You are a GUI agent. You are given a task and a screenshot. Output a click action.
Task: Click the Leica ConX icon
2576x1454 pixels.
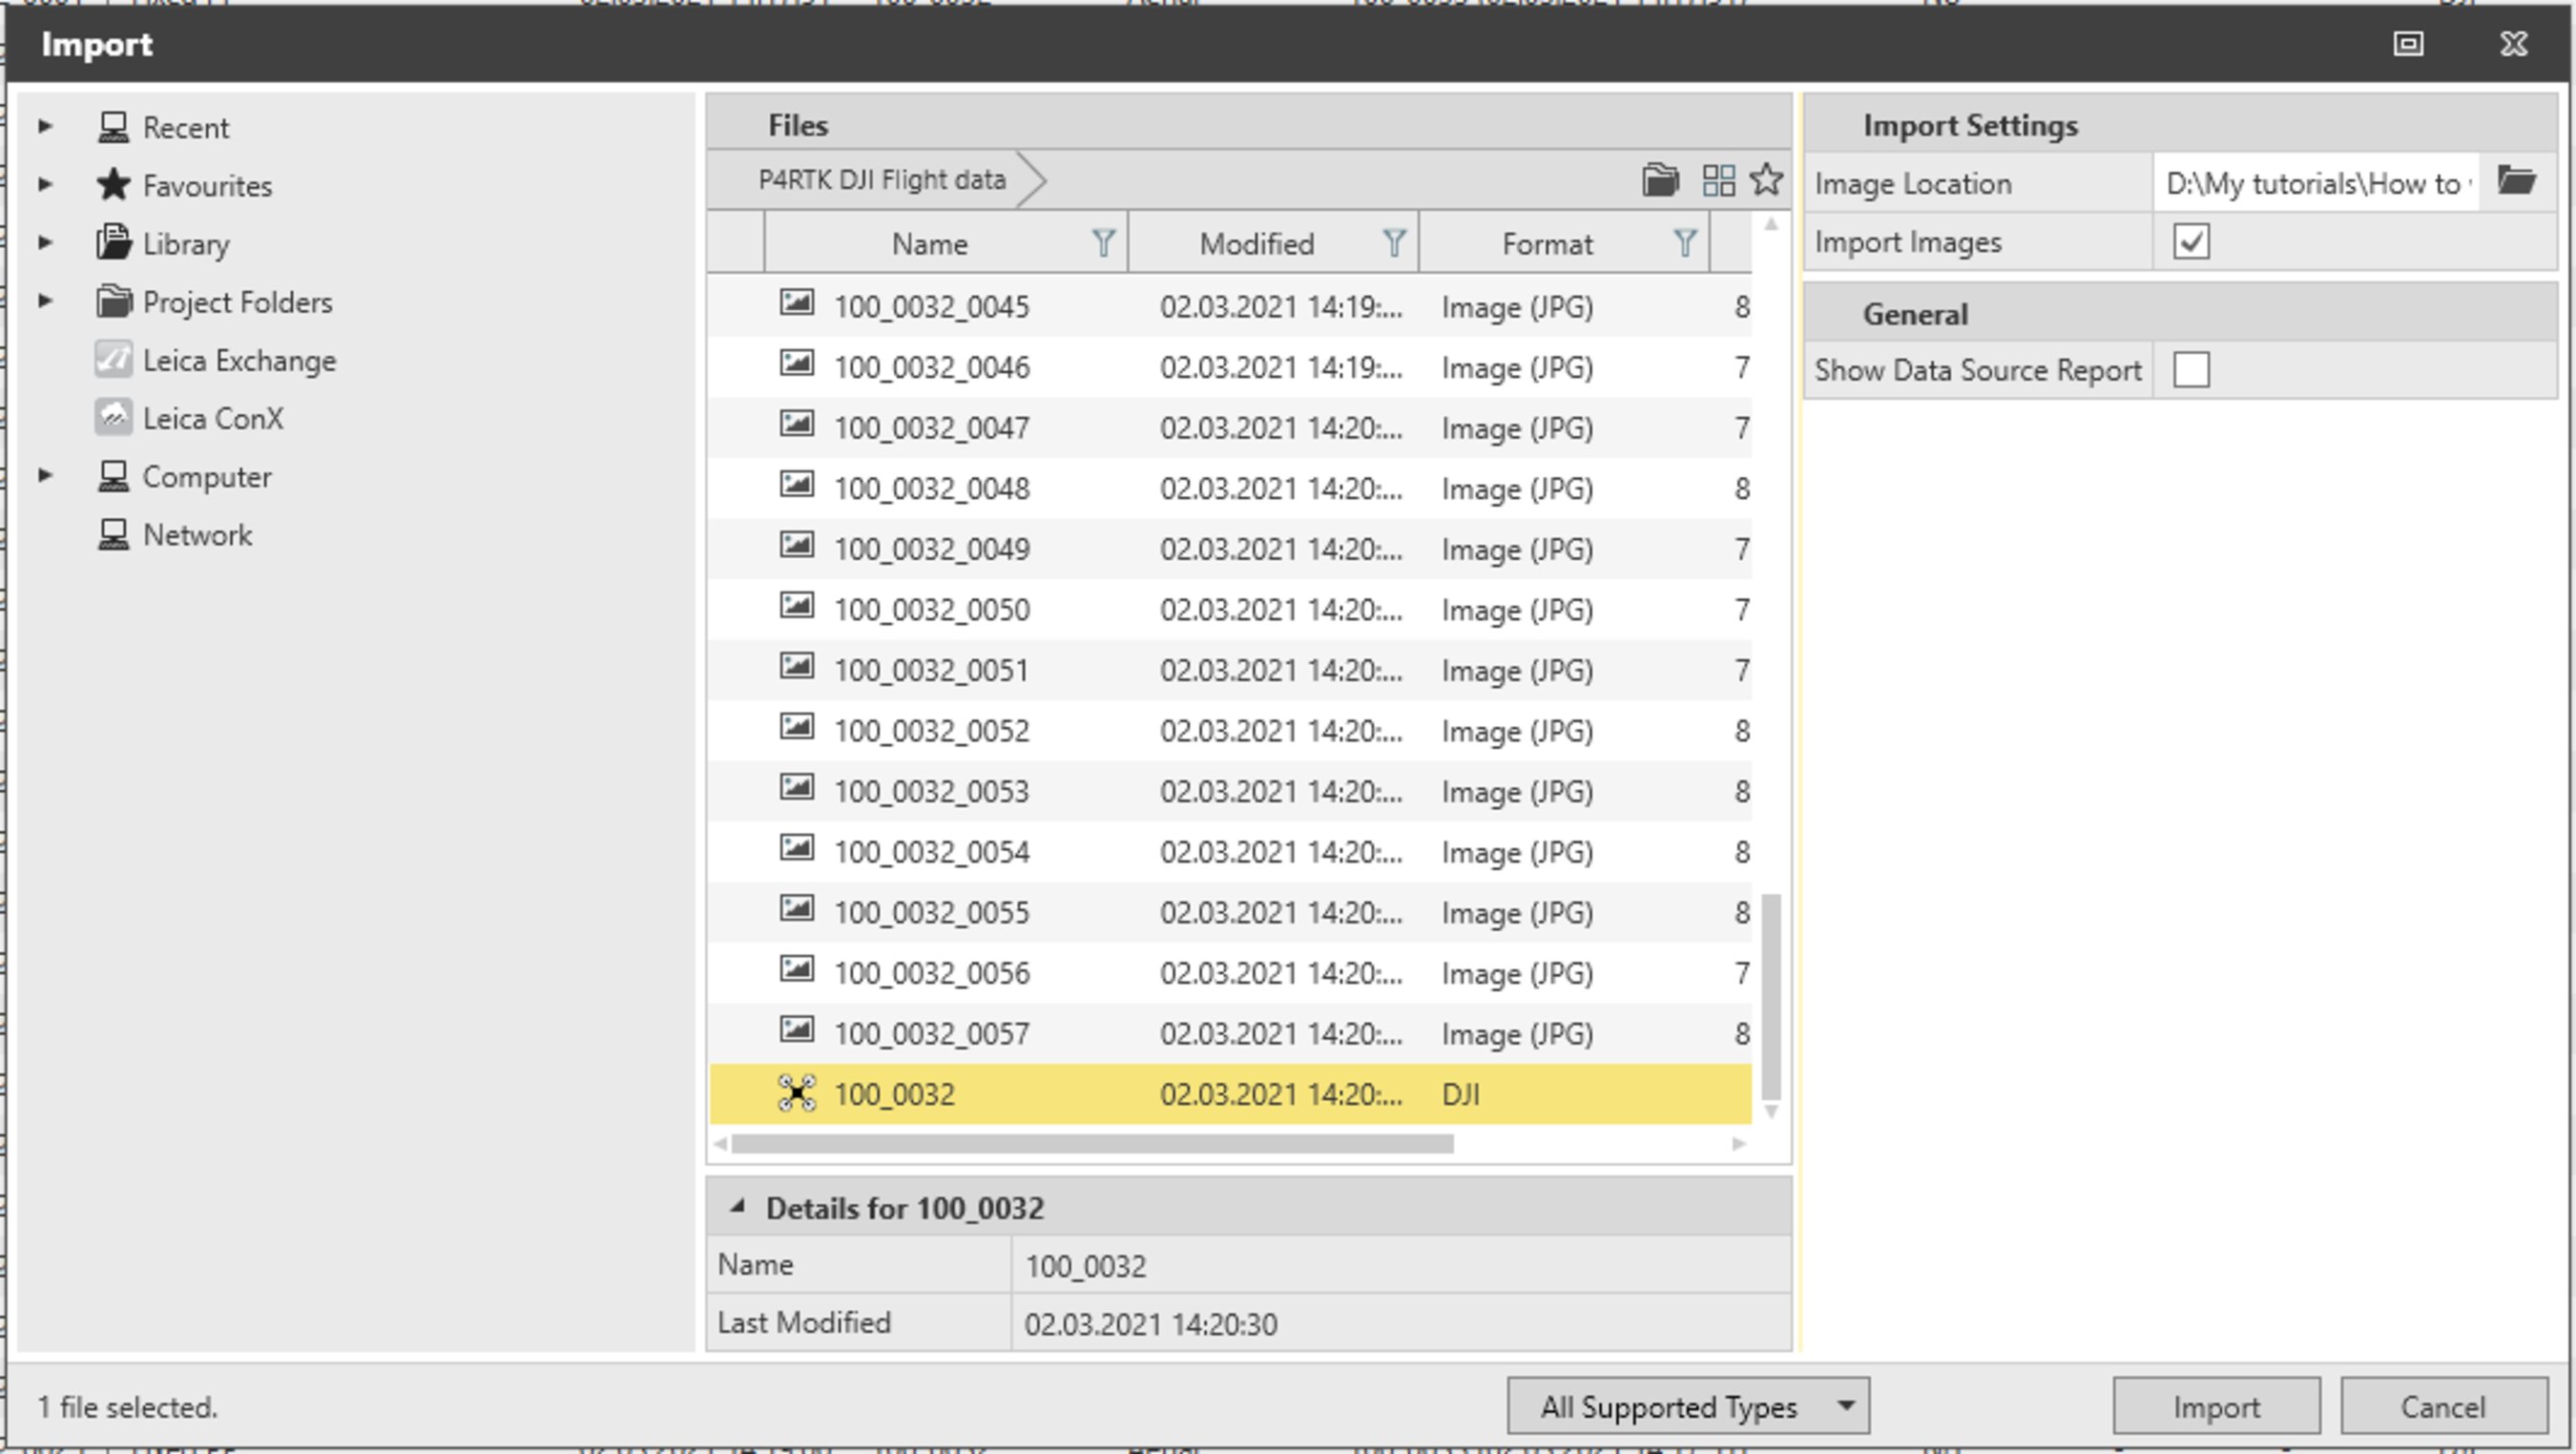pos(113,417)
